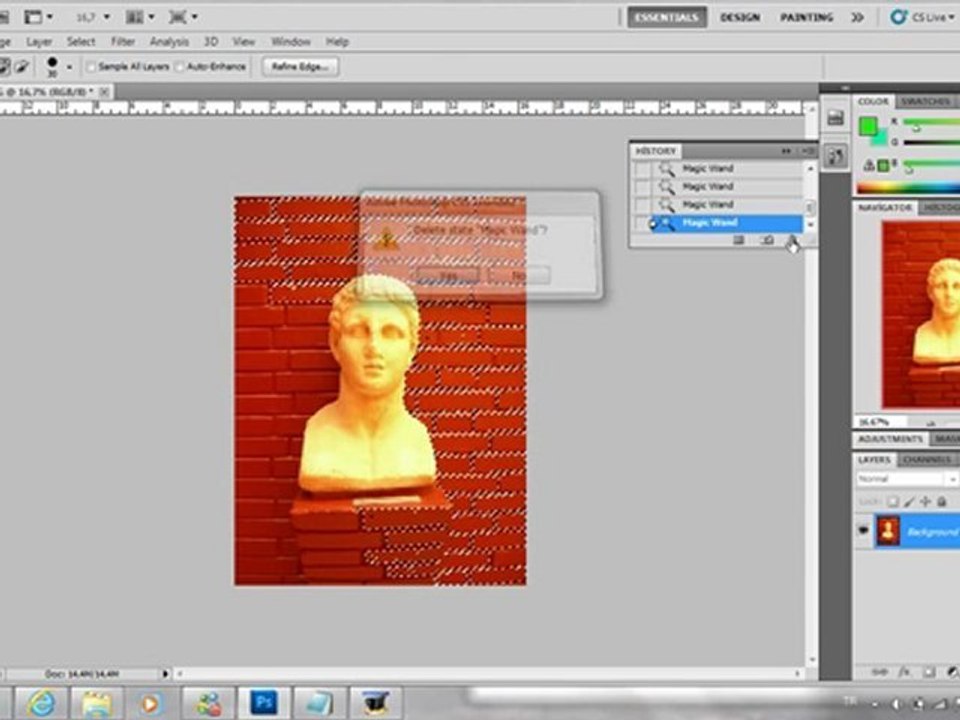Open the Filter menu

click(122, 42)
